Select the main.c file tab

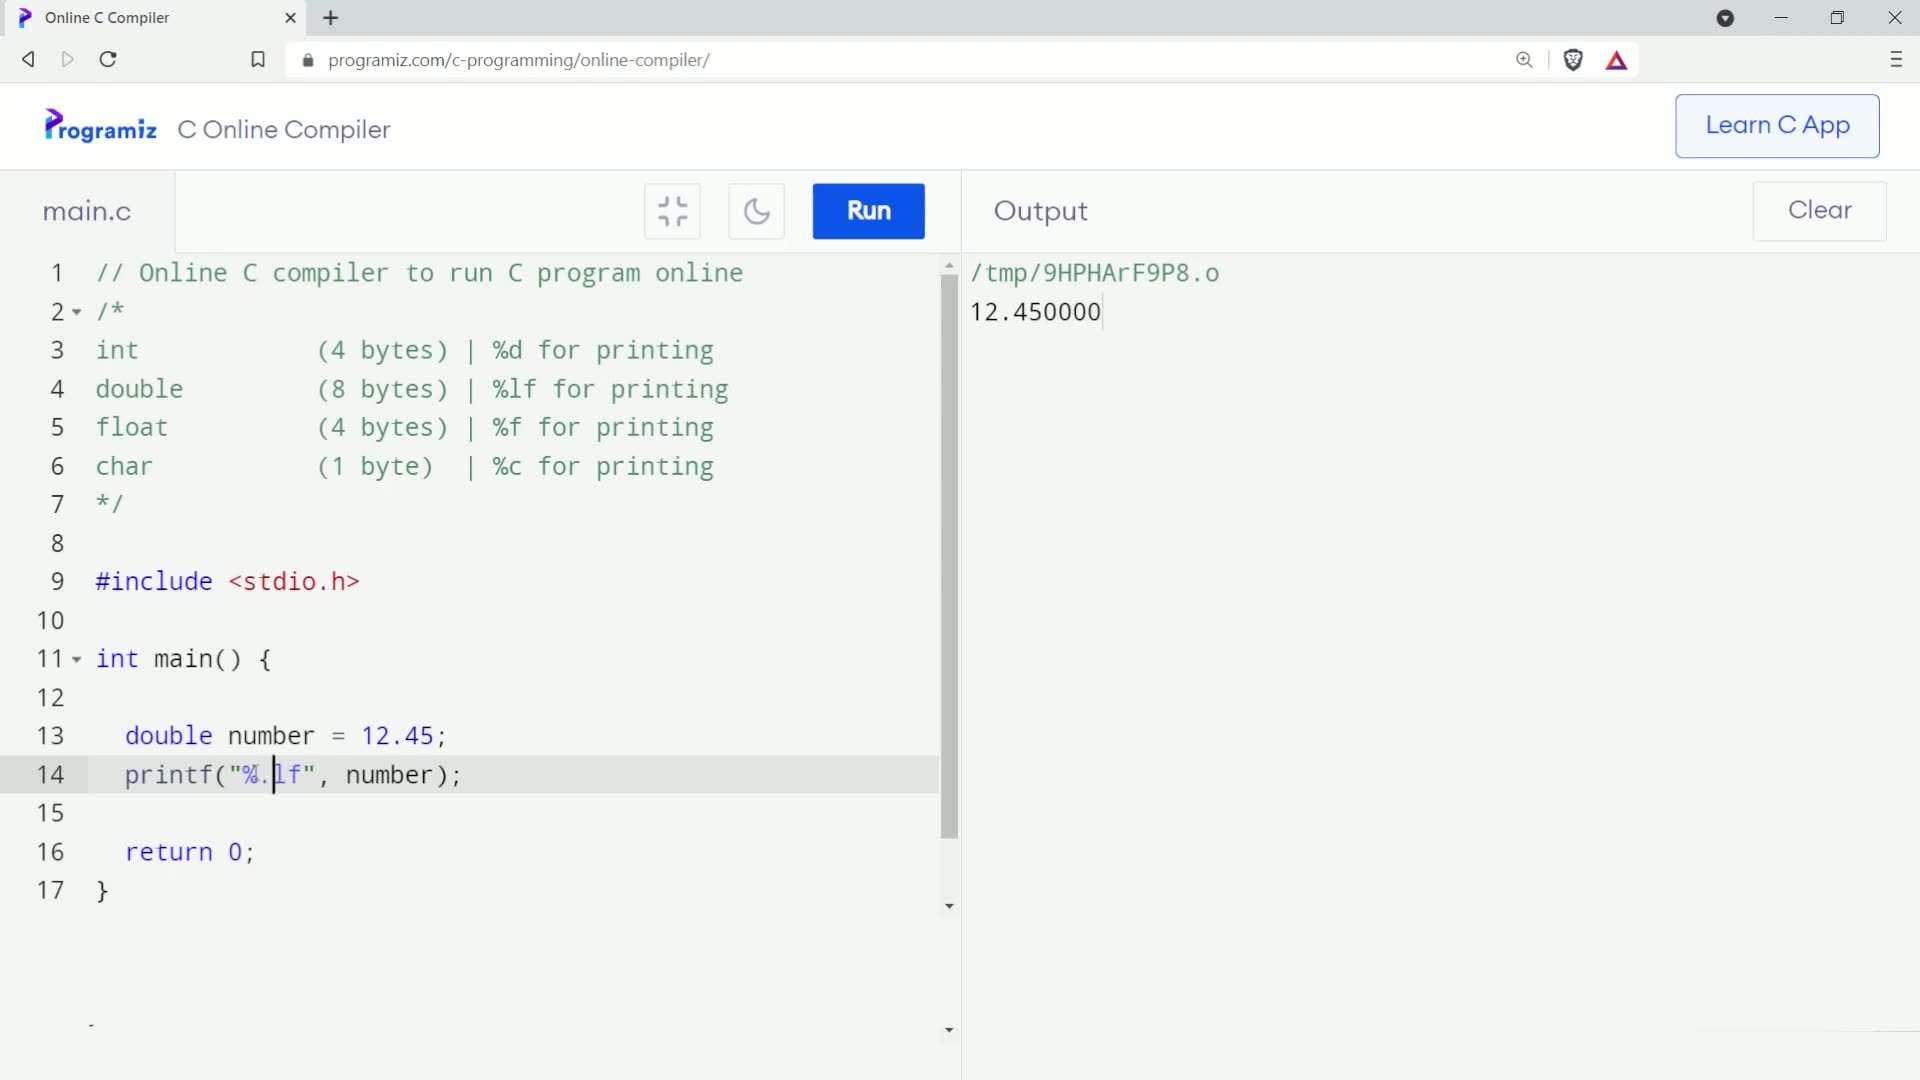pyautogui.click(x=87, y=212)
